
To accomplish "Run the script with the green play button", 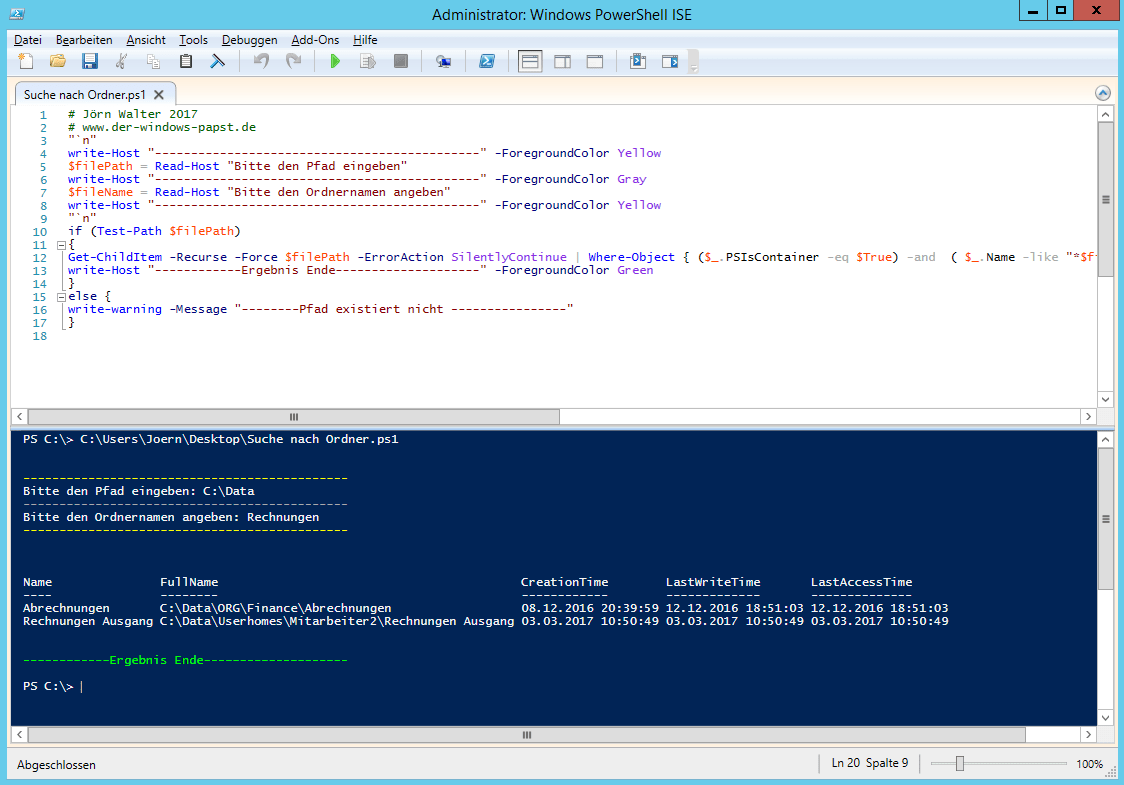I will [335, 62].
